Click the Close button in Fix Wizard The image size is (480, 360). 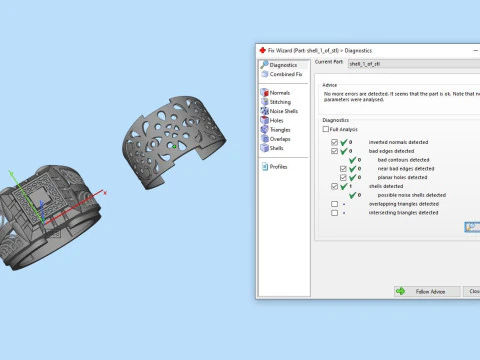[472, 291]
